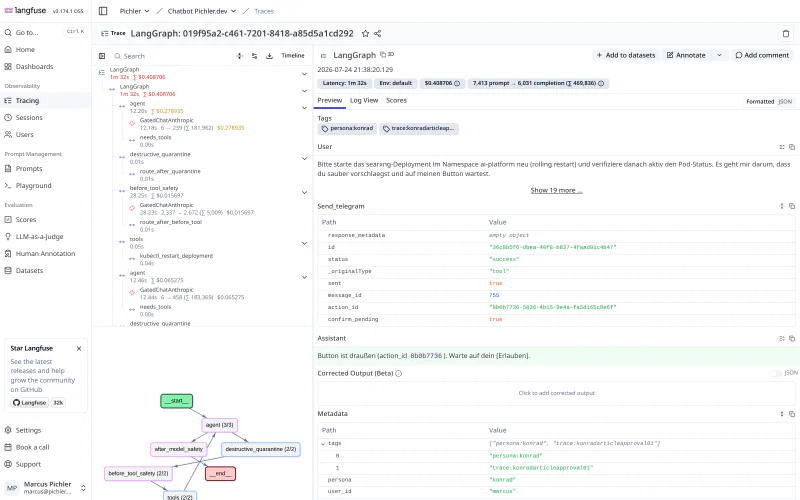Switch the view to Formatted
Screen dimensions: 800x500
pos(760,102)
